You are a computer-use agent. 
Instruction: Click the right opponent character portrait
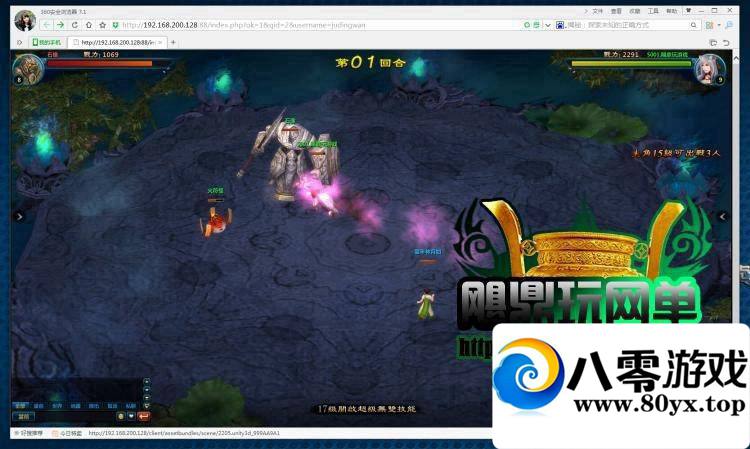tap(710, 69)
